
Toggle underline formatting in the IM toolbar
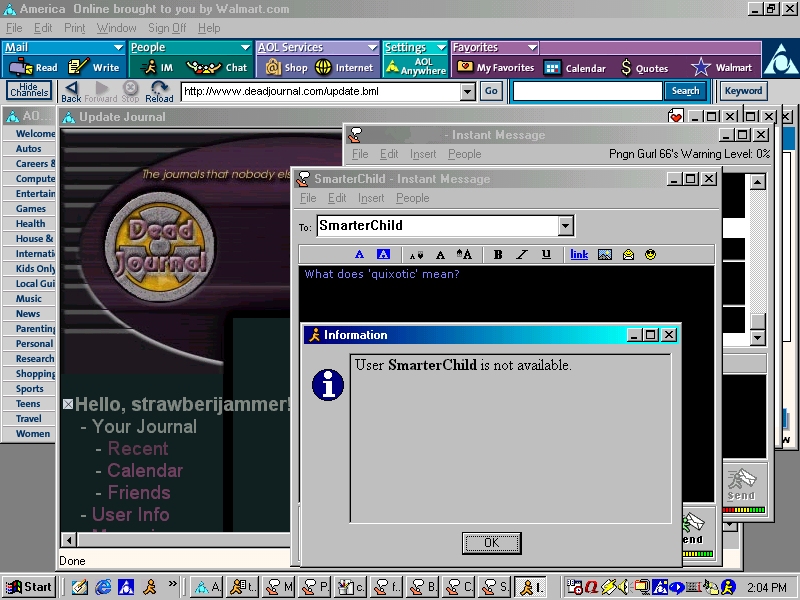546,255
